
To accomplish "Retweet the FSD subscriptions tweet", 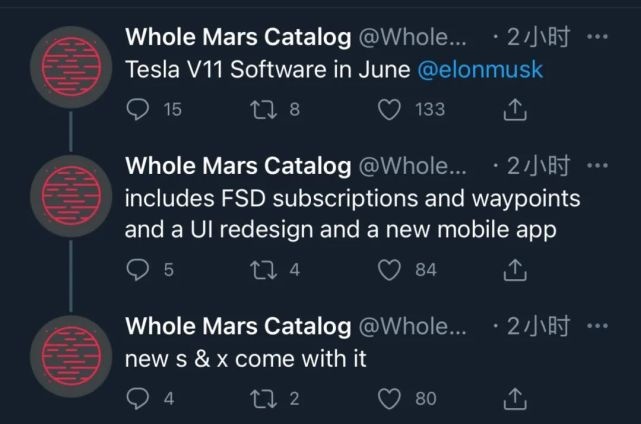I will (263, 270).
